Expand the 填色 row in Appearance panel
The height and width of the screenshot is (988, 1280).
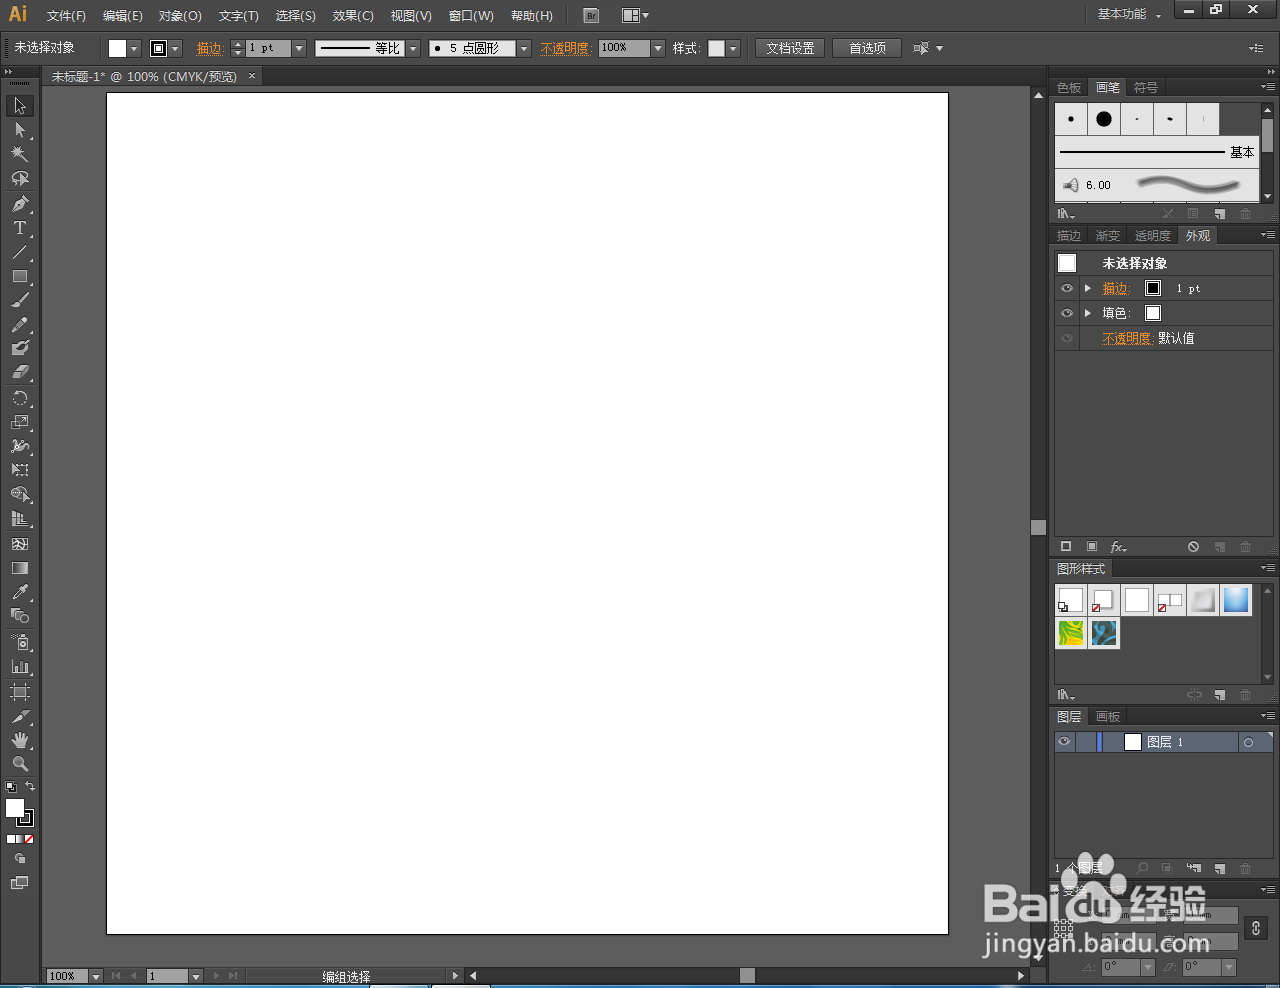(x=1088, y=313)
